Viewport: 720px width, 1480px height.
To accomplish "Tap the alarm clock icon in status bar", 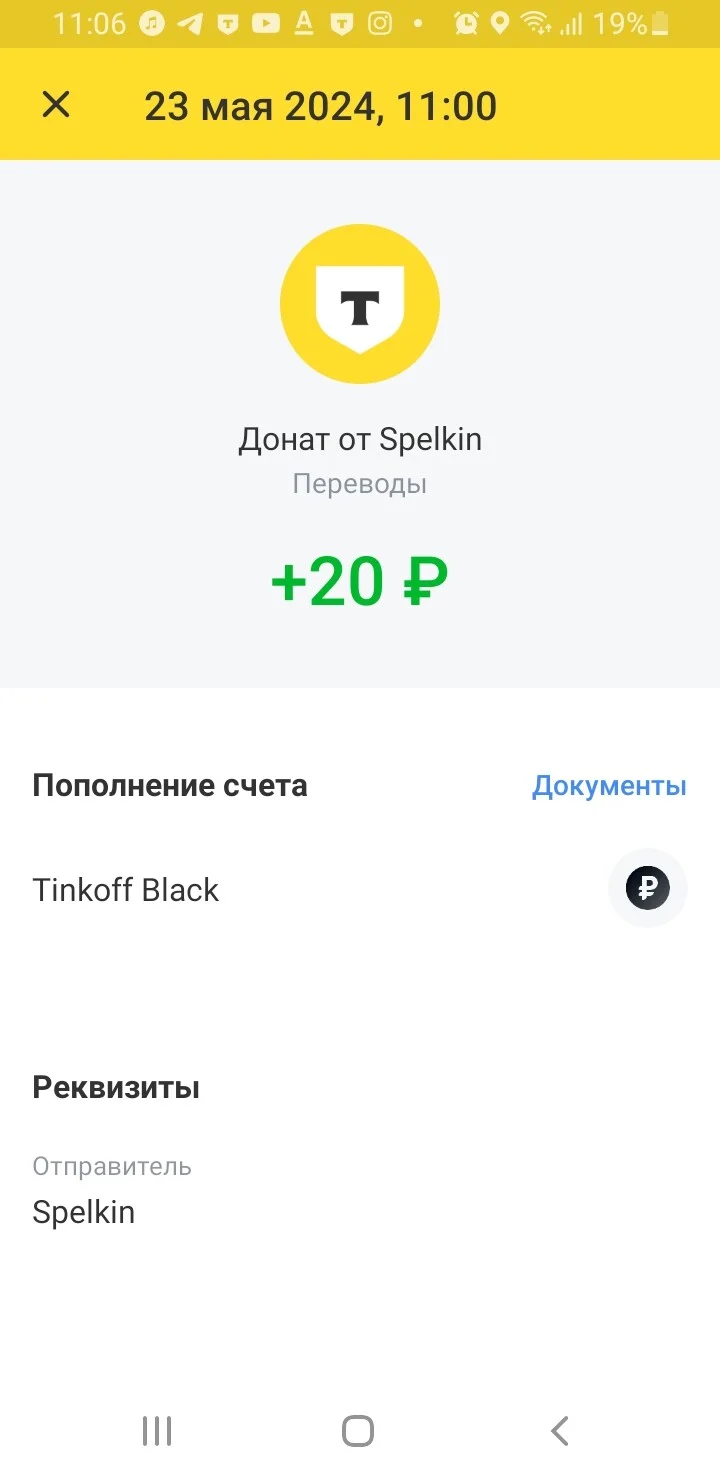I will [x=466, y=23].
